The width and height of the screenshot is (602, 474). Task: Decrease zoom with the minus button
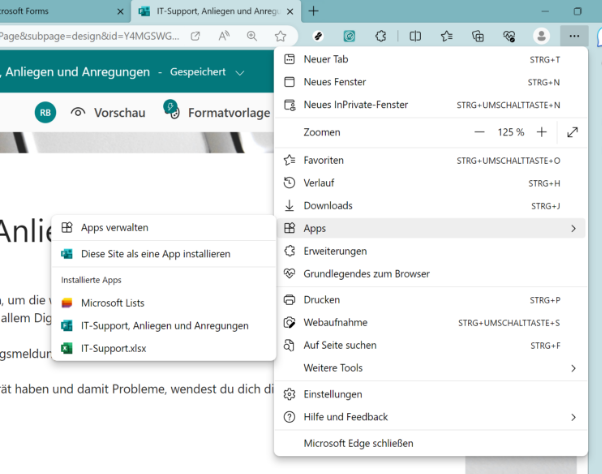[479, 132]
